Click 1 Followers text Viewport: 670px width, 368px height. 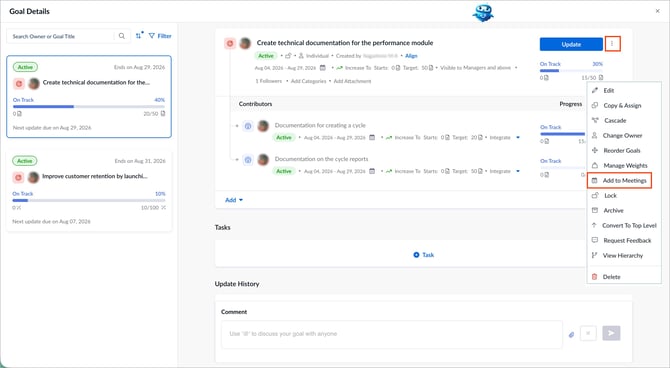point(269,81)
